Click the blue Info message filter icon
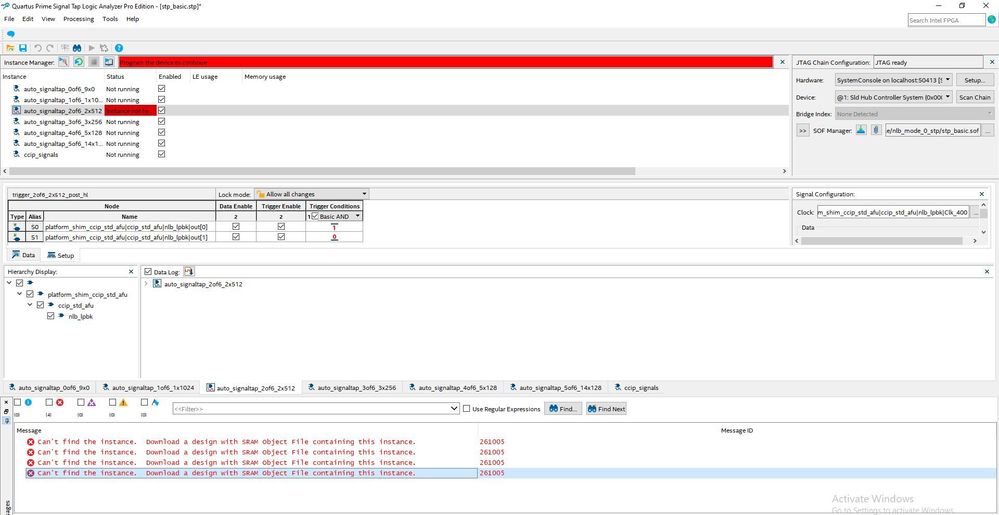The width and height of the screenshot is (999, 515). tap(28, 403)
